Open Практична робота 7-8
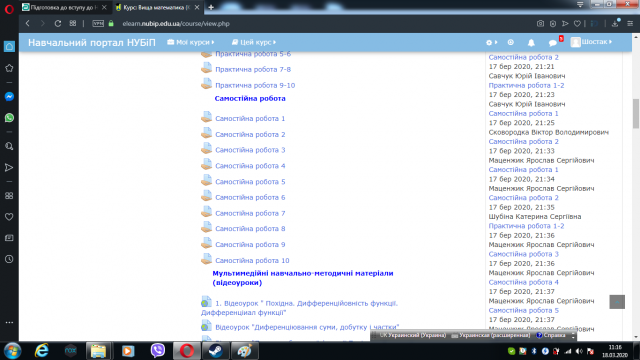This screenshot has height=360, width=640. [253, 69]
